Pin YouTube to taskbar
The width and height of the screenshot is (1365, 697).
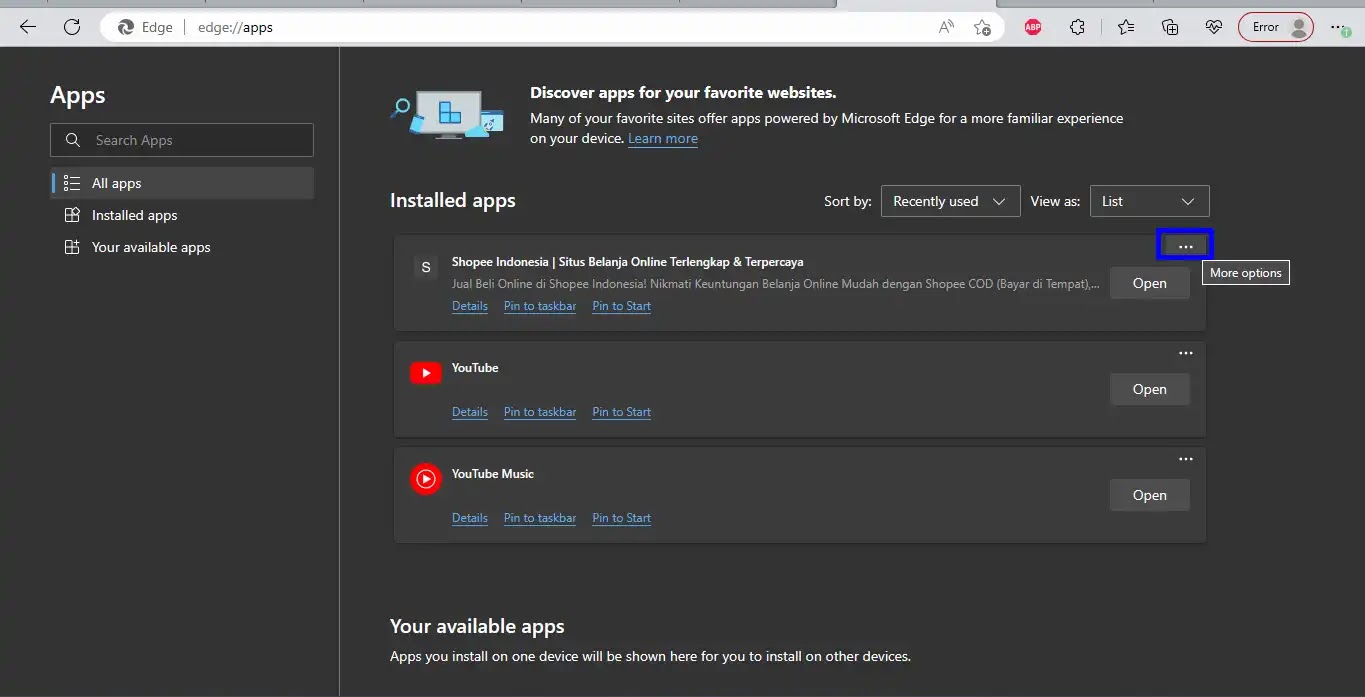click(540, 412)
